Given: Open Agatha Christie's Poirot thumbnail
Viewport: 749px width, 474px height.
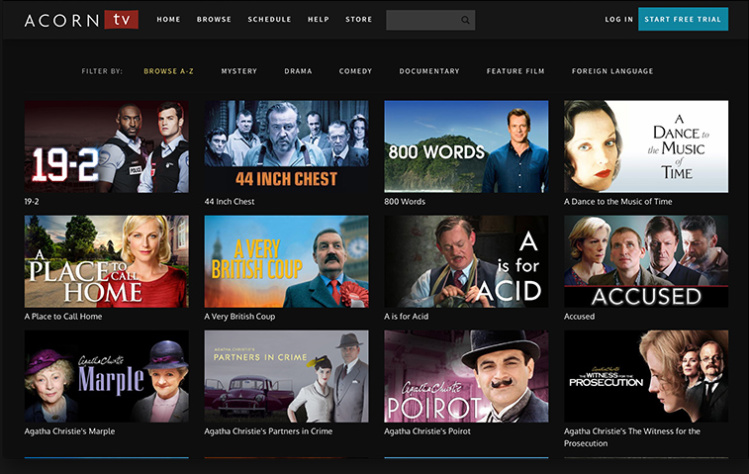Looking at the screenshot, I should (x=466, y=377).
